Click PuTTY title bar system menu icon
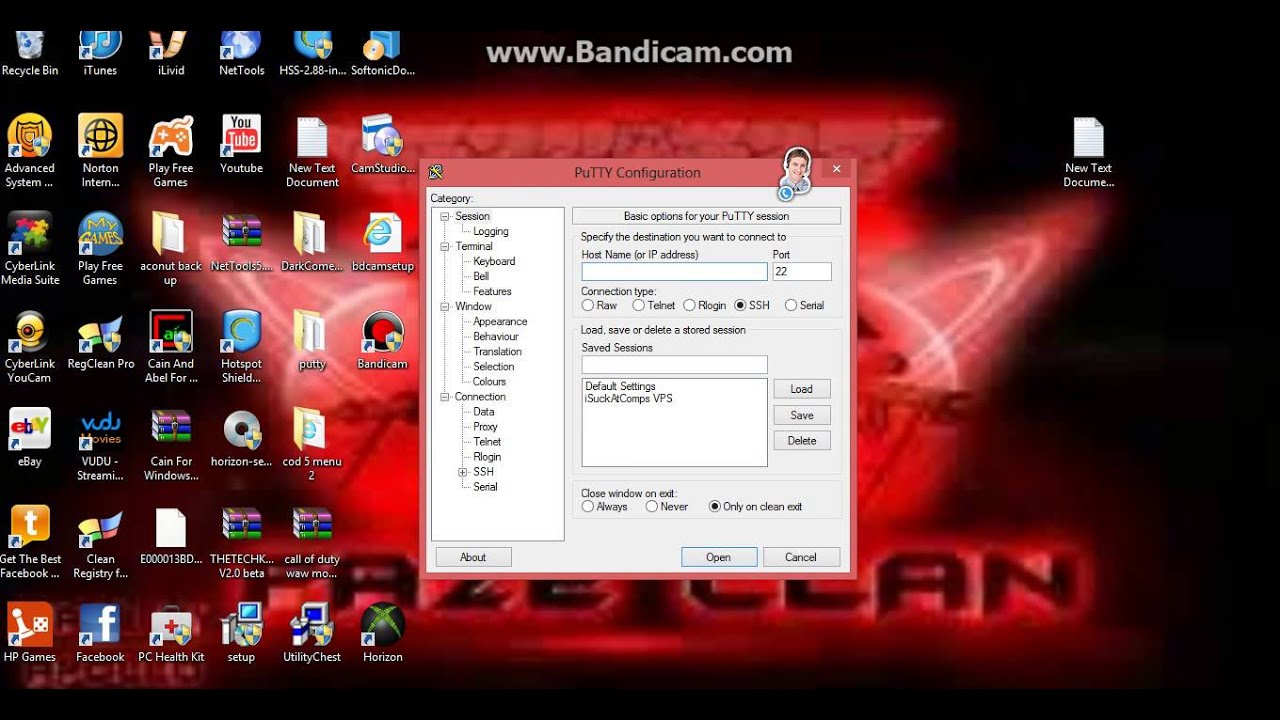This screenshot has height=720, width=1280. 436,172
